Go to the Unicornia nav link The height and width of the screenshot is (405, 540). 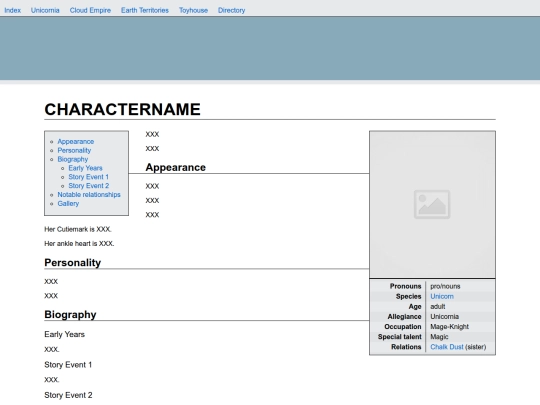click(45, 10)
